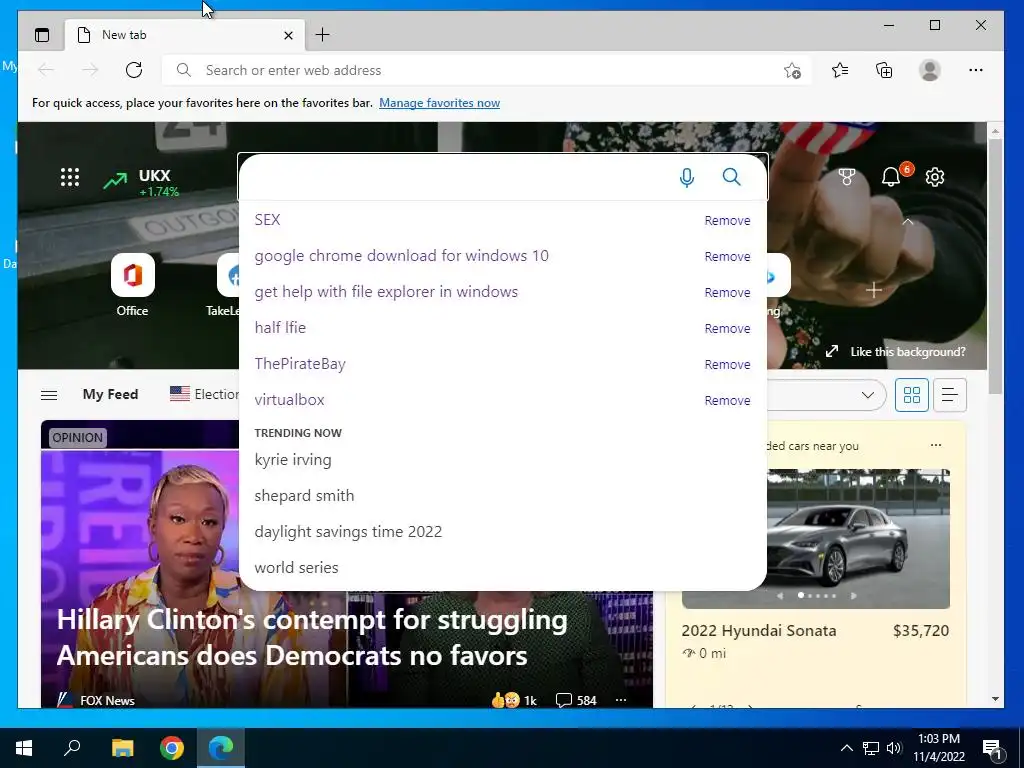The image size is (1024, 768).
Task: Open the profile avatar
Action: (929, 70)
